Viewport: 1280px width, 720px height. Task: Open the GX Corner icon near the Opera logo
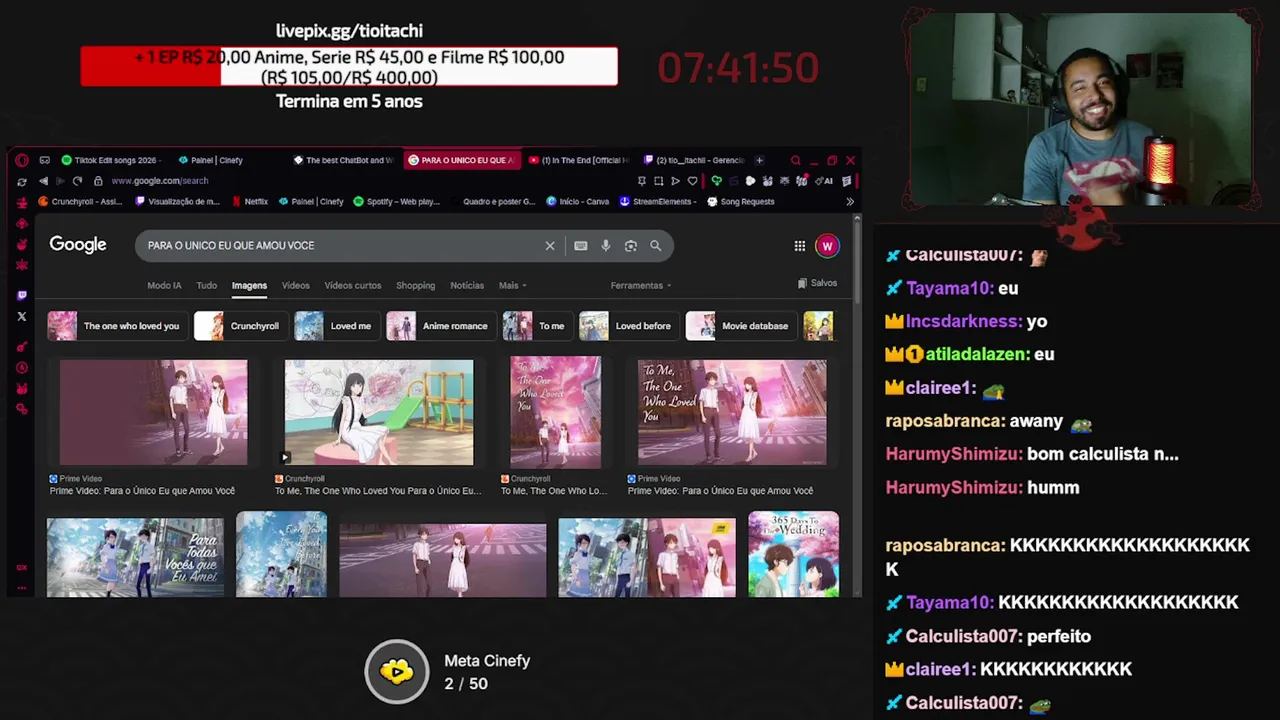[44, 160]
